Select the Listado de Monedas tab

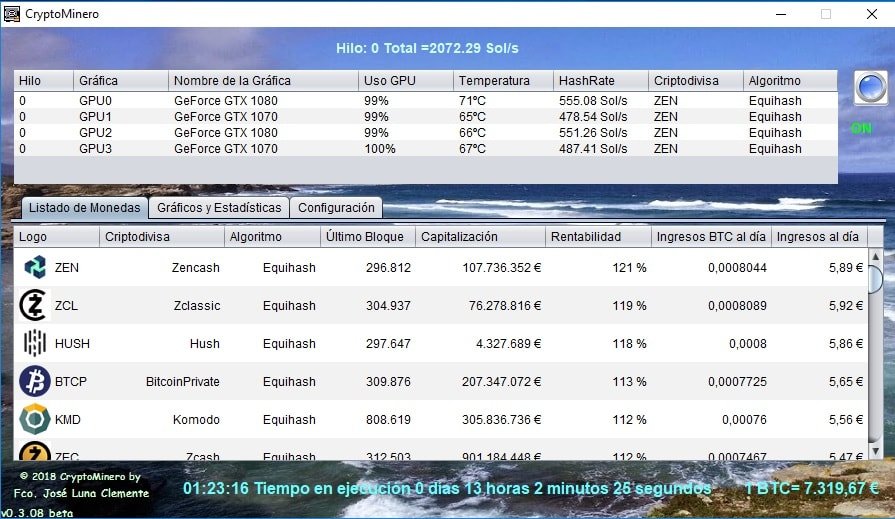[x=82, y=208]
